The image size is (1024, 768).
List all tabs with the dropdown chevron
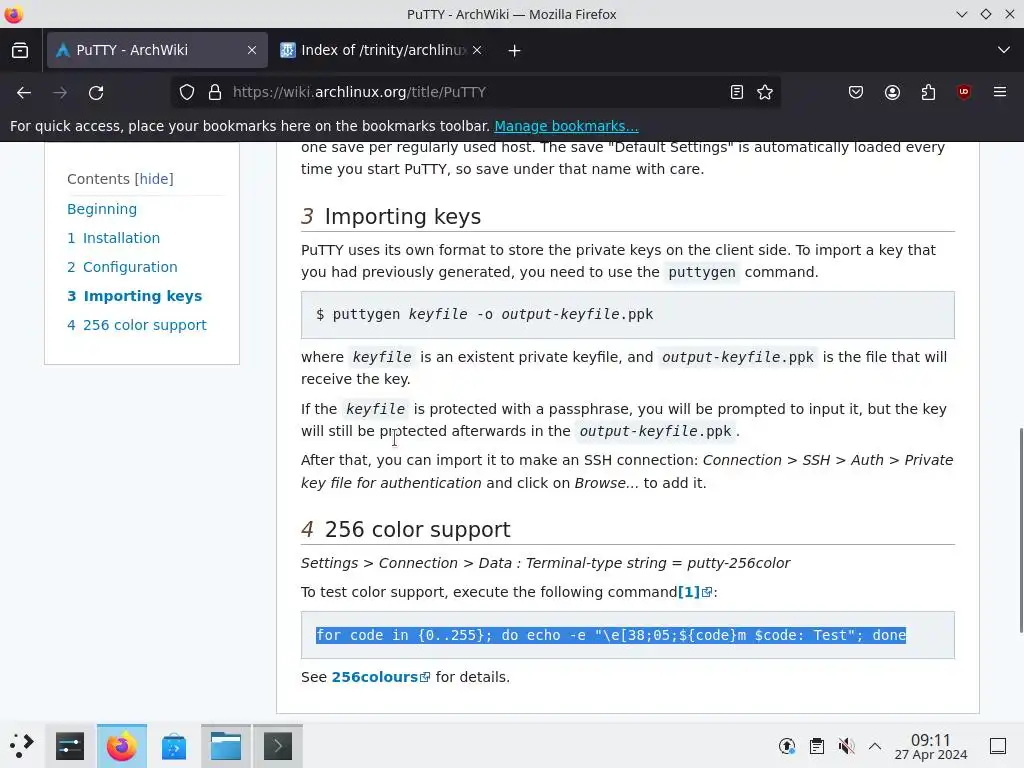coord(1004,50)
